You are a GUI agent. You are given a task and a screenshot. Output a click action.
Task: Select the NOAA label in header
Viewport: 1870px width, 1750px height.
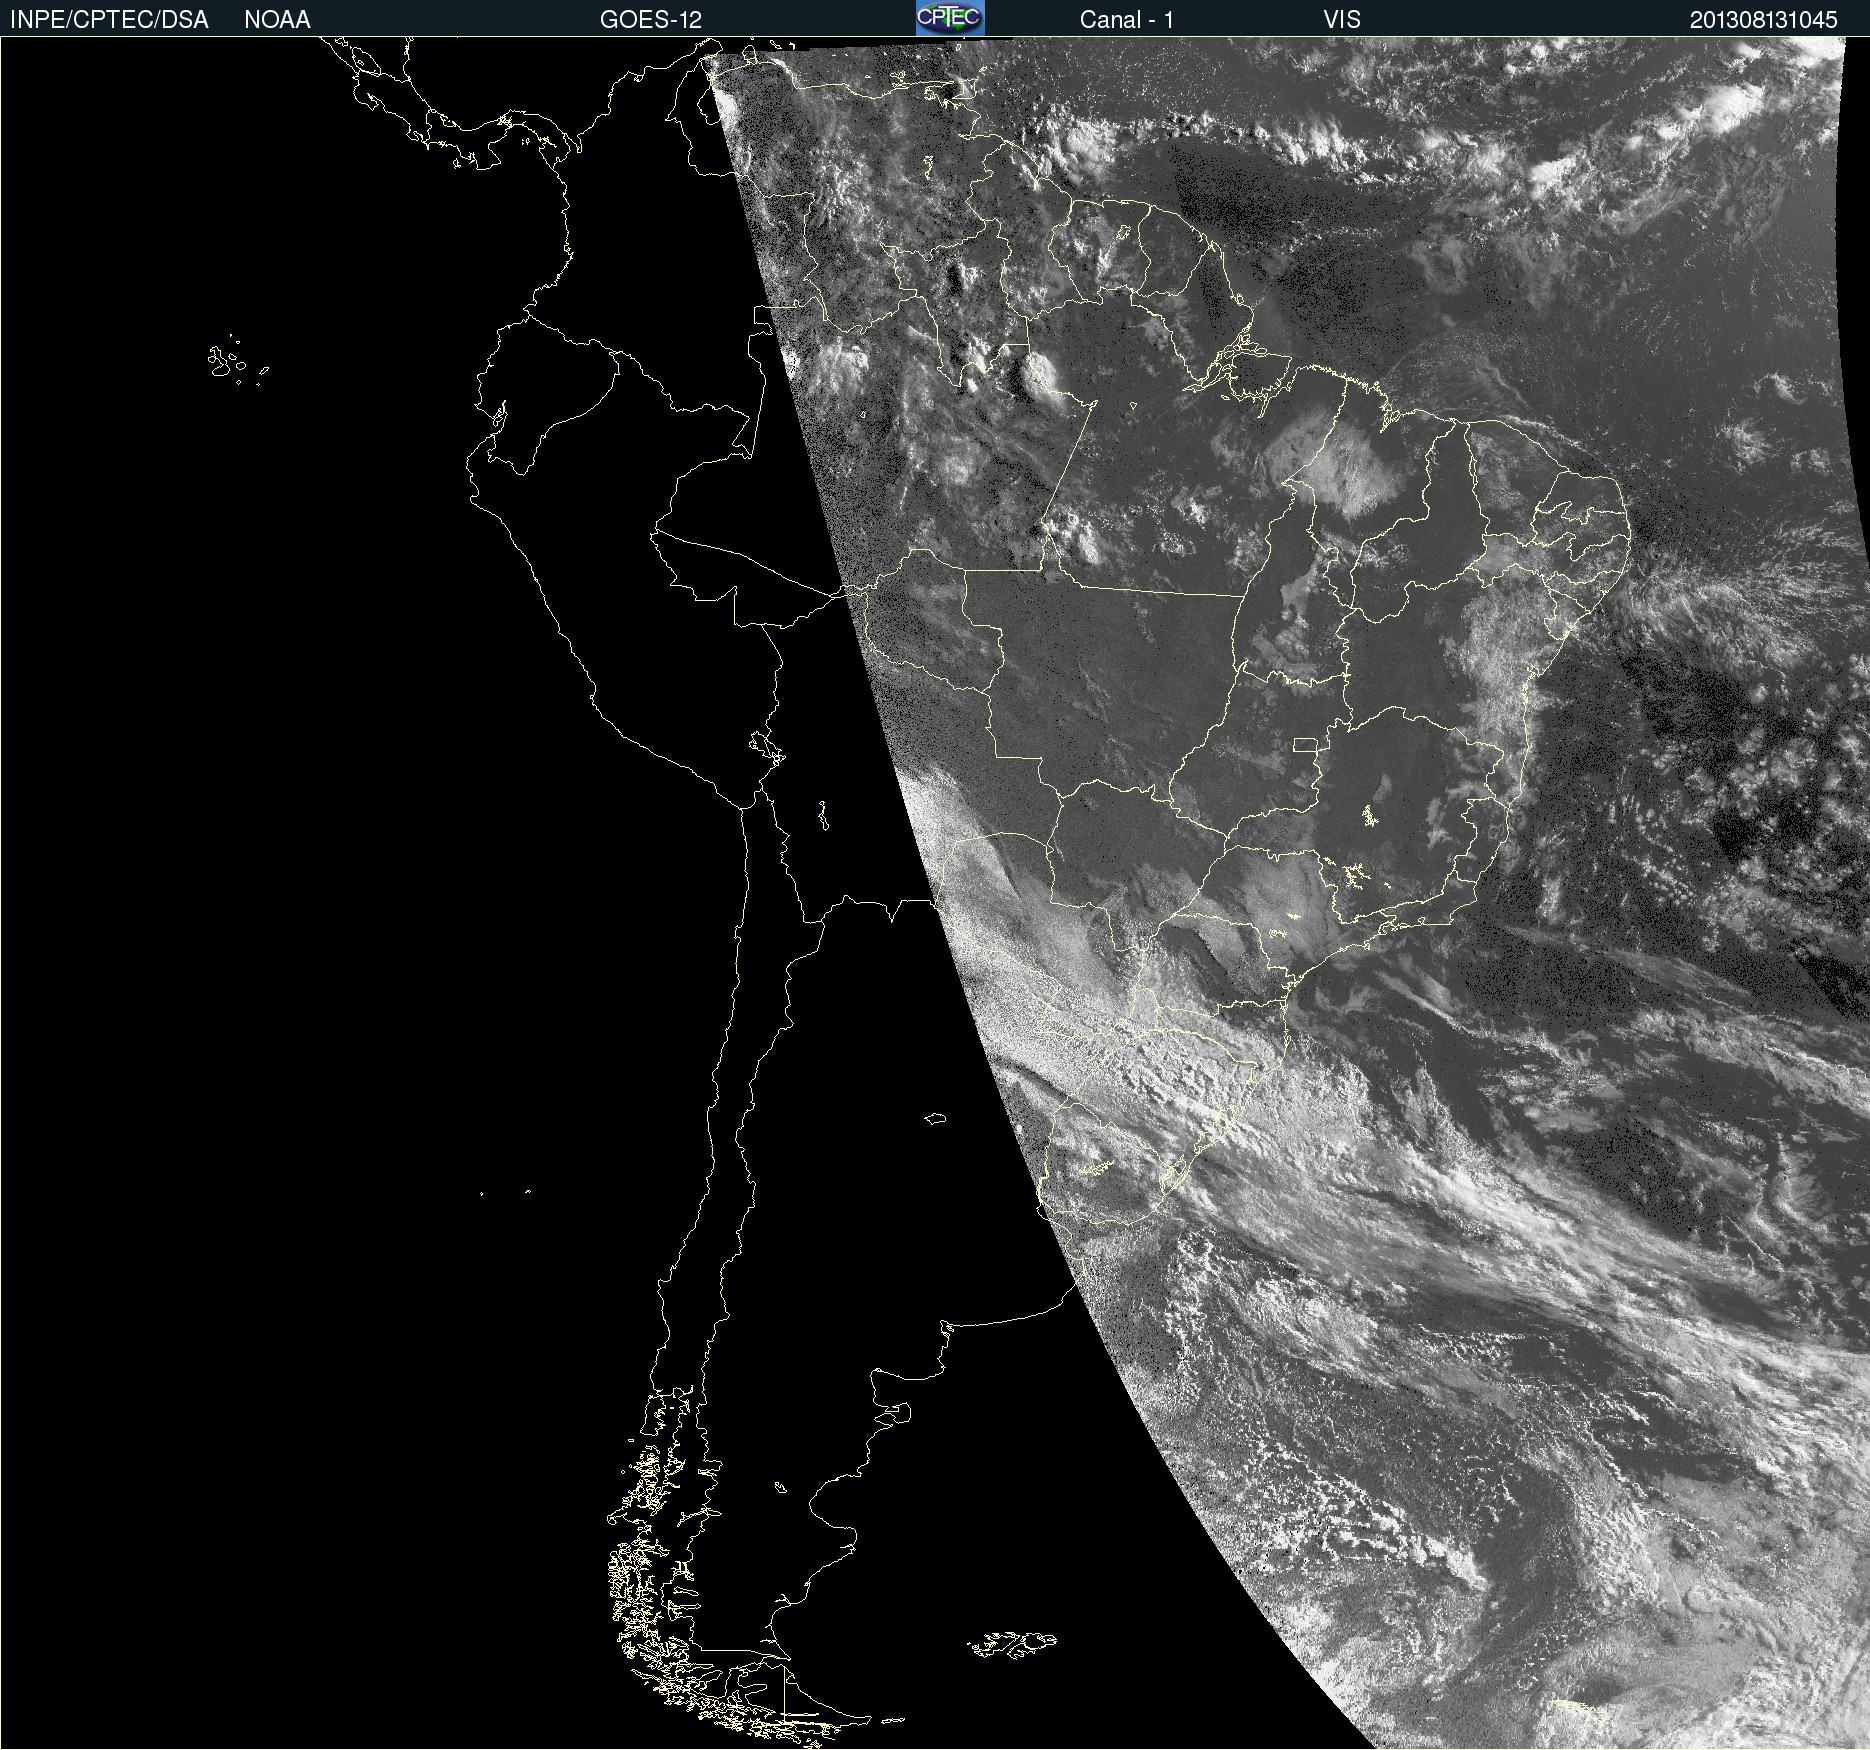[x=277, y=20]
